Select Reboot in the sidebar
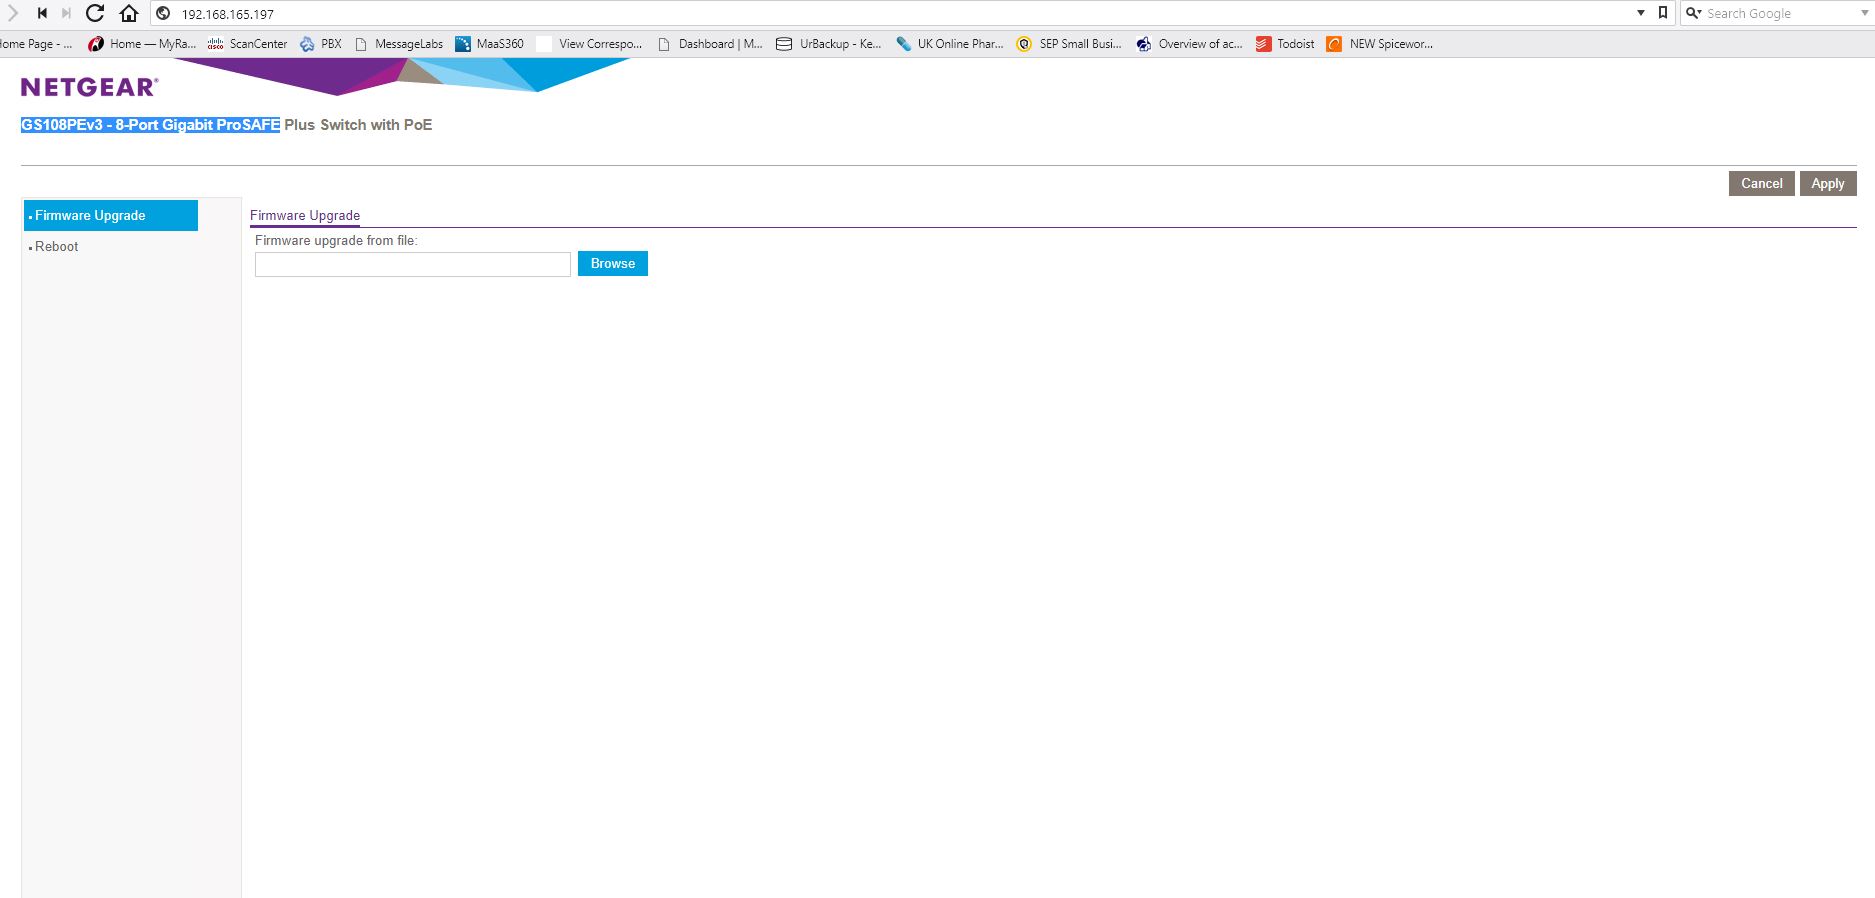The height and width of the screenshot is (898, 1875). pyautogui.click(x=56, y=247)
